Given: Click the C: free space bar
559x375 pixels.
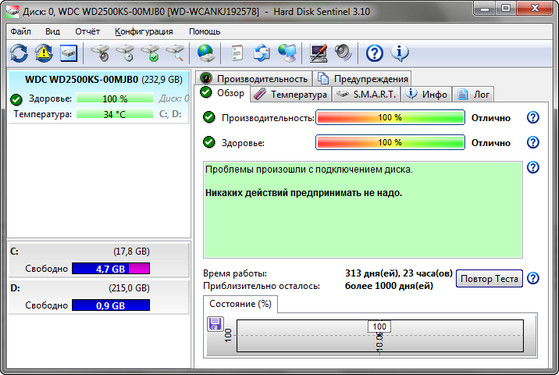Looking at the screenshot, I should tap(111, 268).
